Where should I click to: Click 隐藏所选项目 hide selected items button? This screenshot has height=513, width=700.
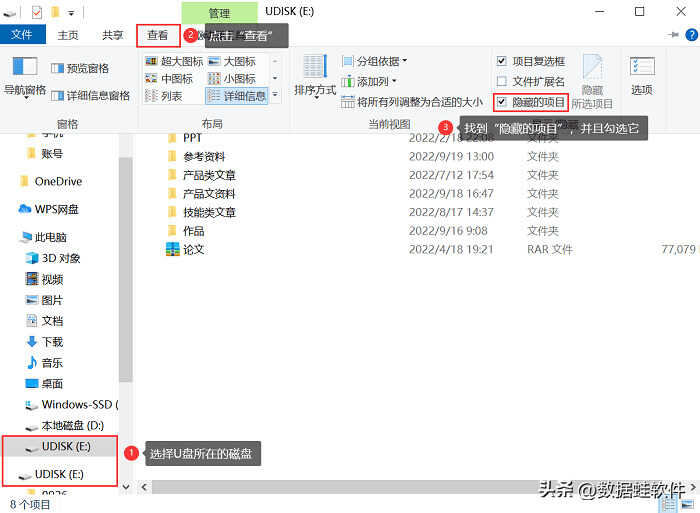pos(592,82)
